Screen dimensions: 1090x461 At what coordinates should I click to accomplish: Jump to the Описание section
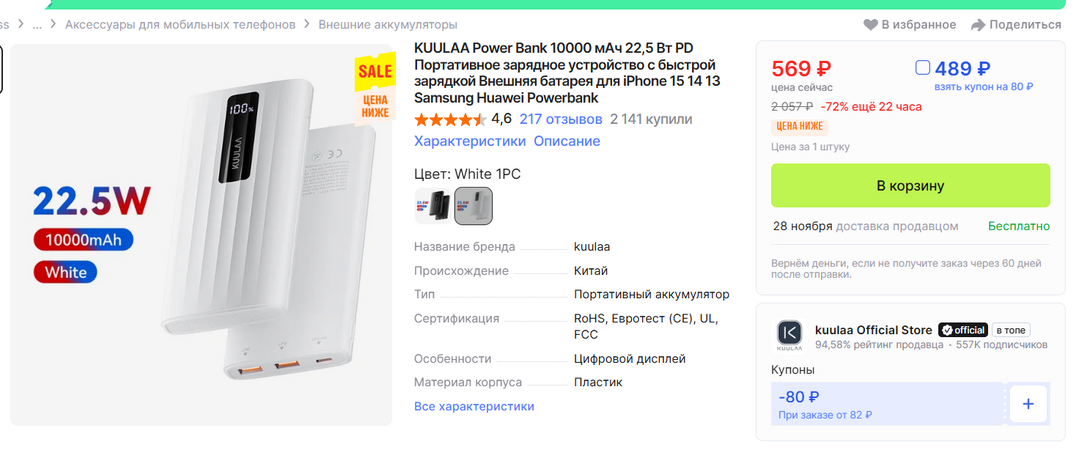tap(566, 141)
